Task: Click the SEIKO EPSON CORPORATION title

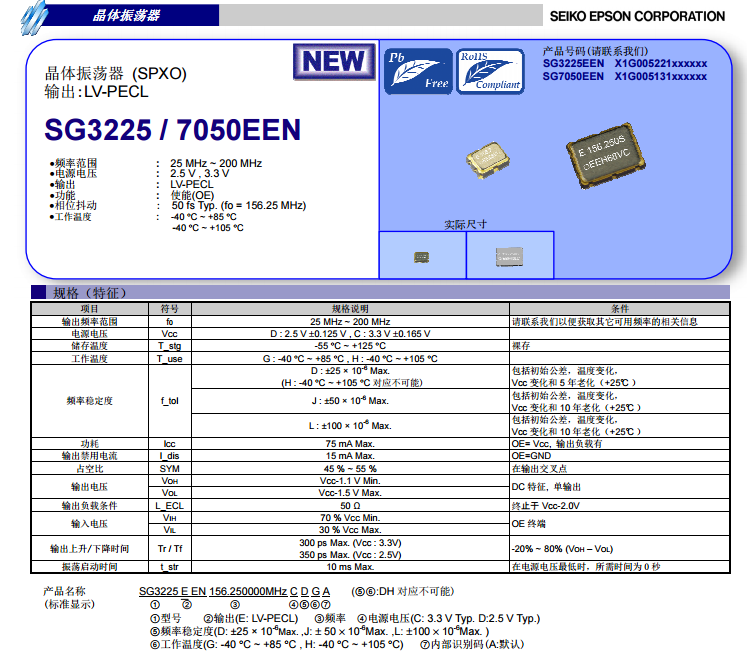Action: [637, 16]
